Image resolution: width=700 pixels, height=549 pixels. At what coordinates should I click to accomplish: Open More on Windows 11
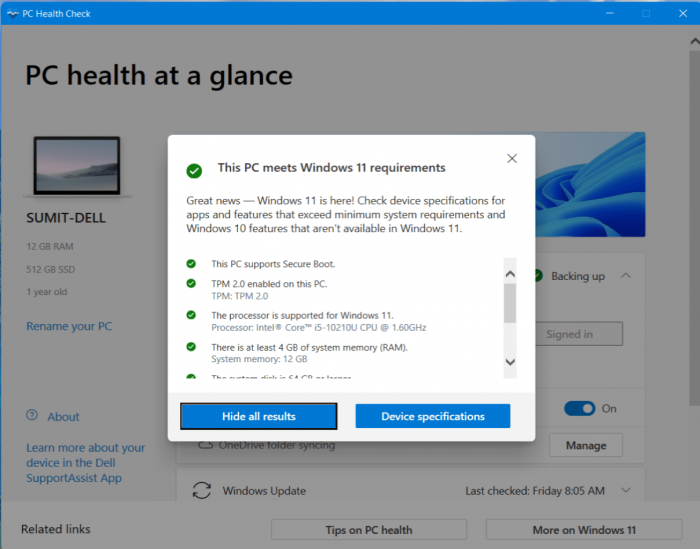coord(584,530)
